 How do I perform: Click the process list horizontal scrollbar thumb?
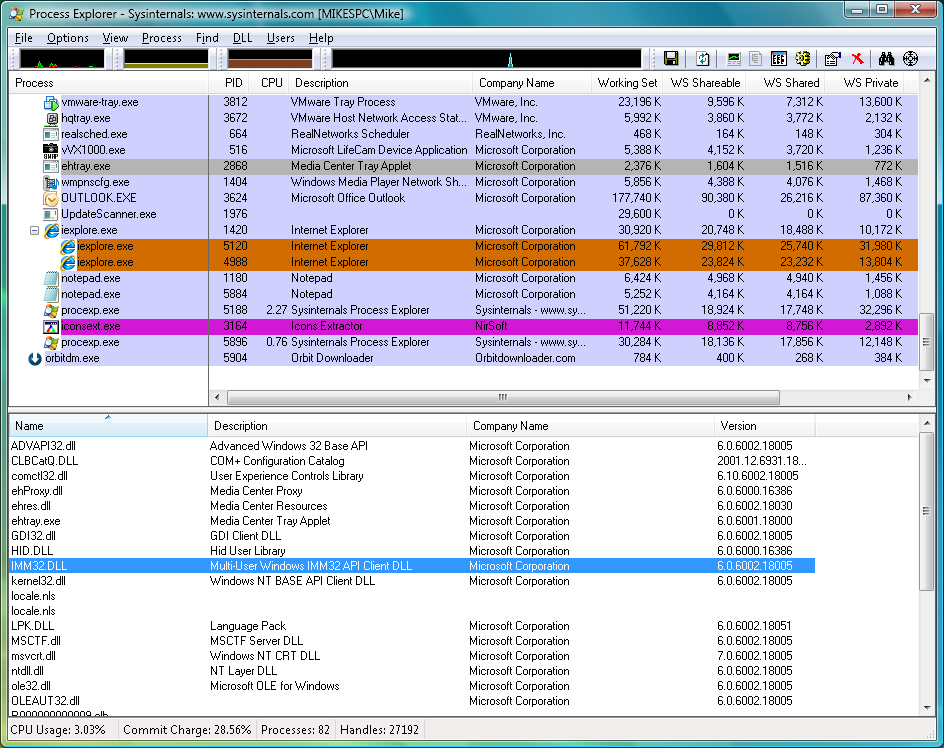click(x=503, y=397)
